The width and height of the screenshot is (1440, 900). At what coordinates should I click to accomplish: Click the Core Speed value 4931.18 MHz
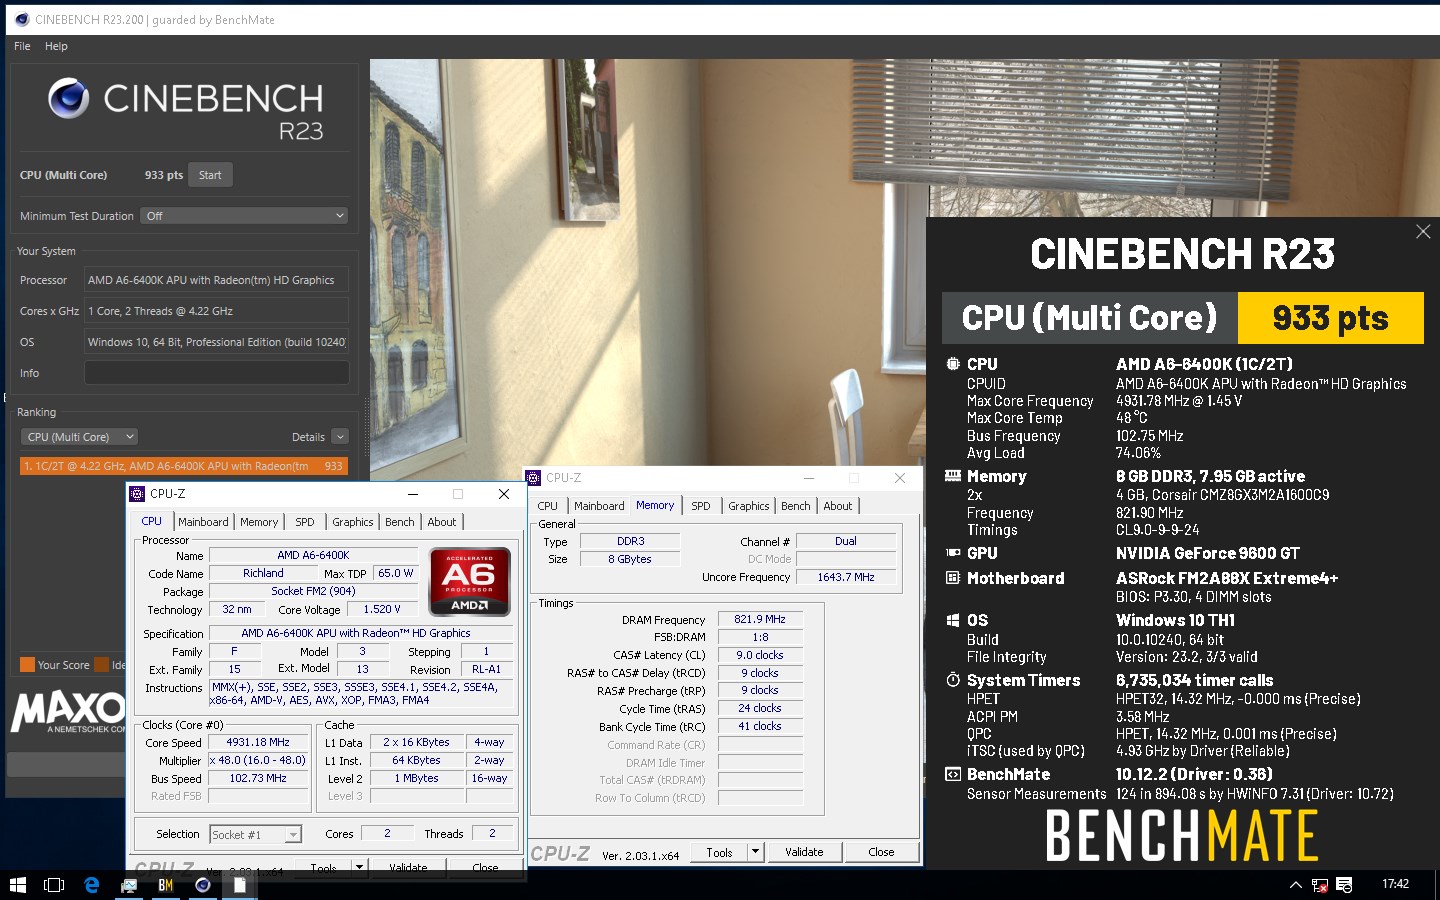(258, 742)
